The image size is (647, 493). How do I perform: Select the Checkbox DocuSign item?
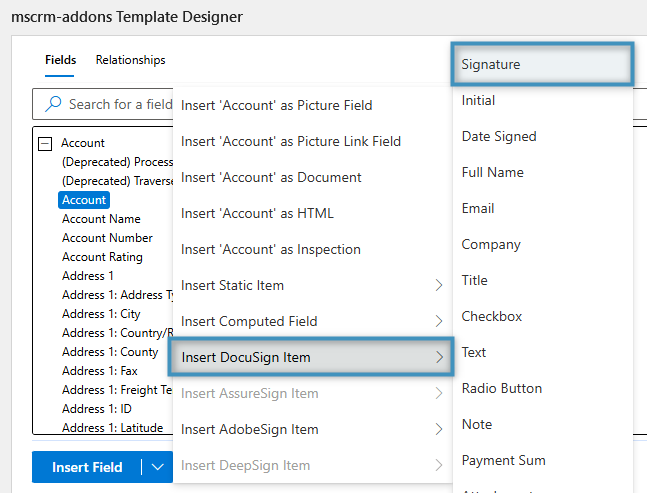pos(492,316)
